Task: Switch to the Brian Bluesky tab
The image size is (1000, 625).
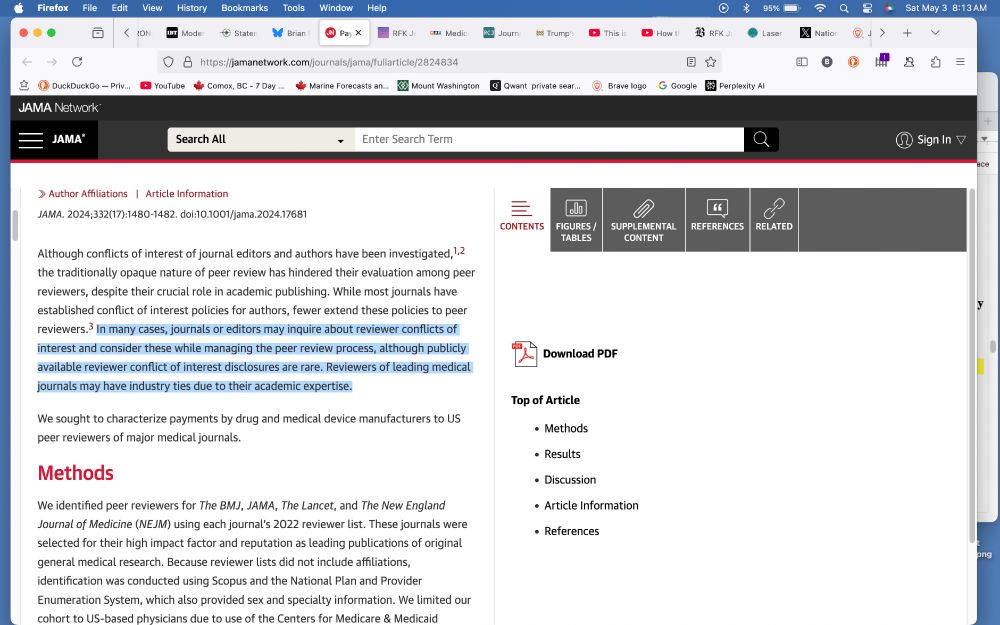Action: (291, 33)
